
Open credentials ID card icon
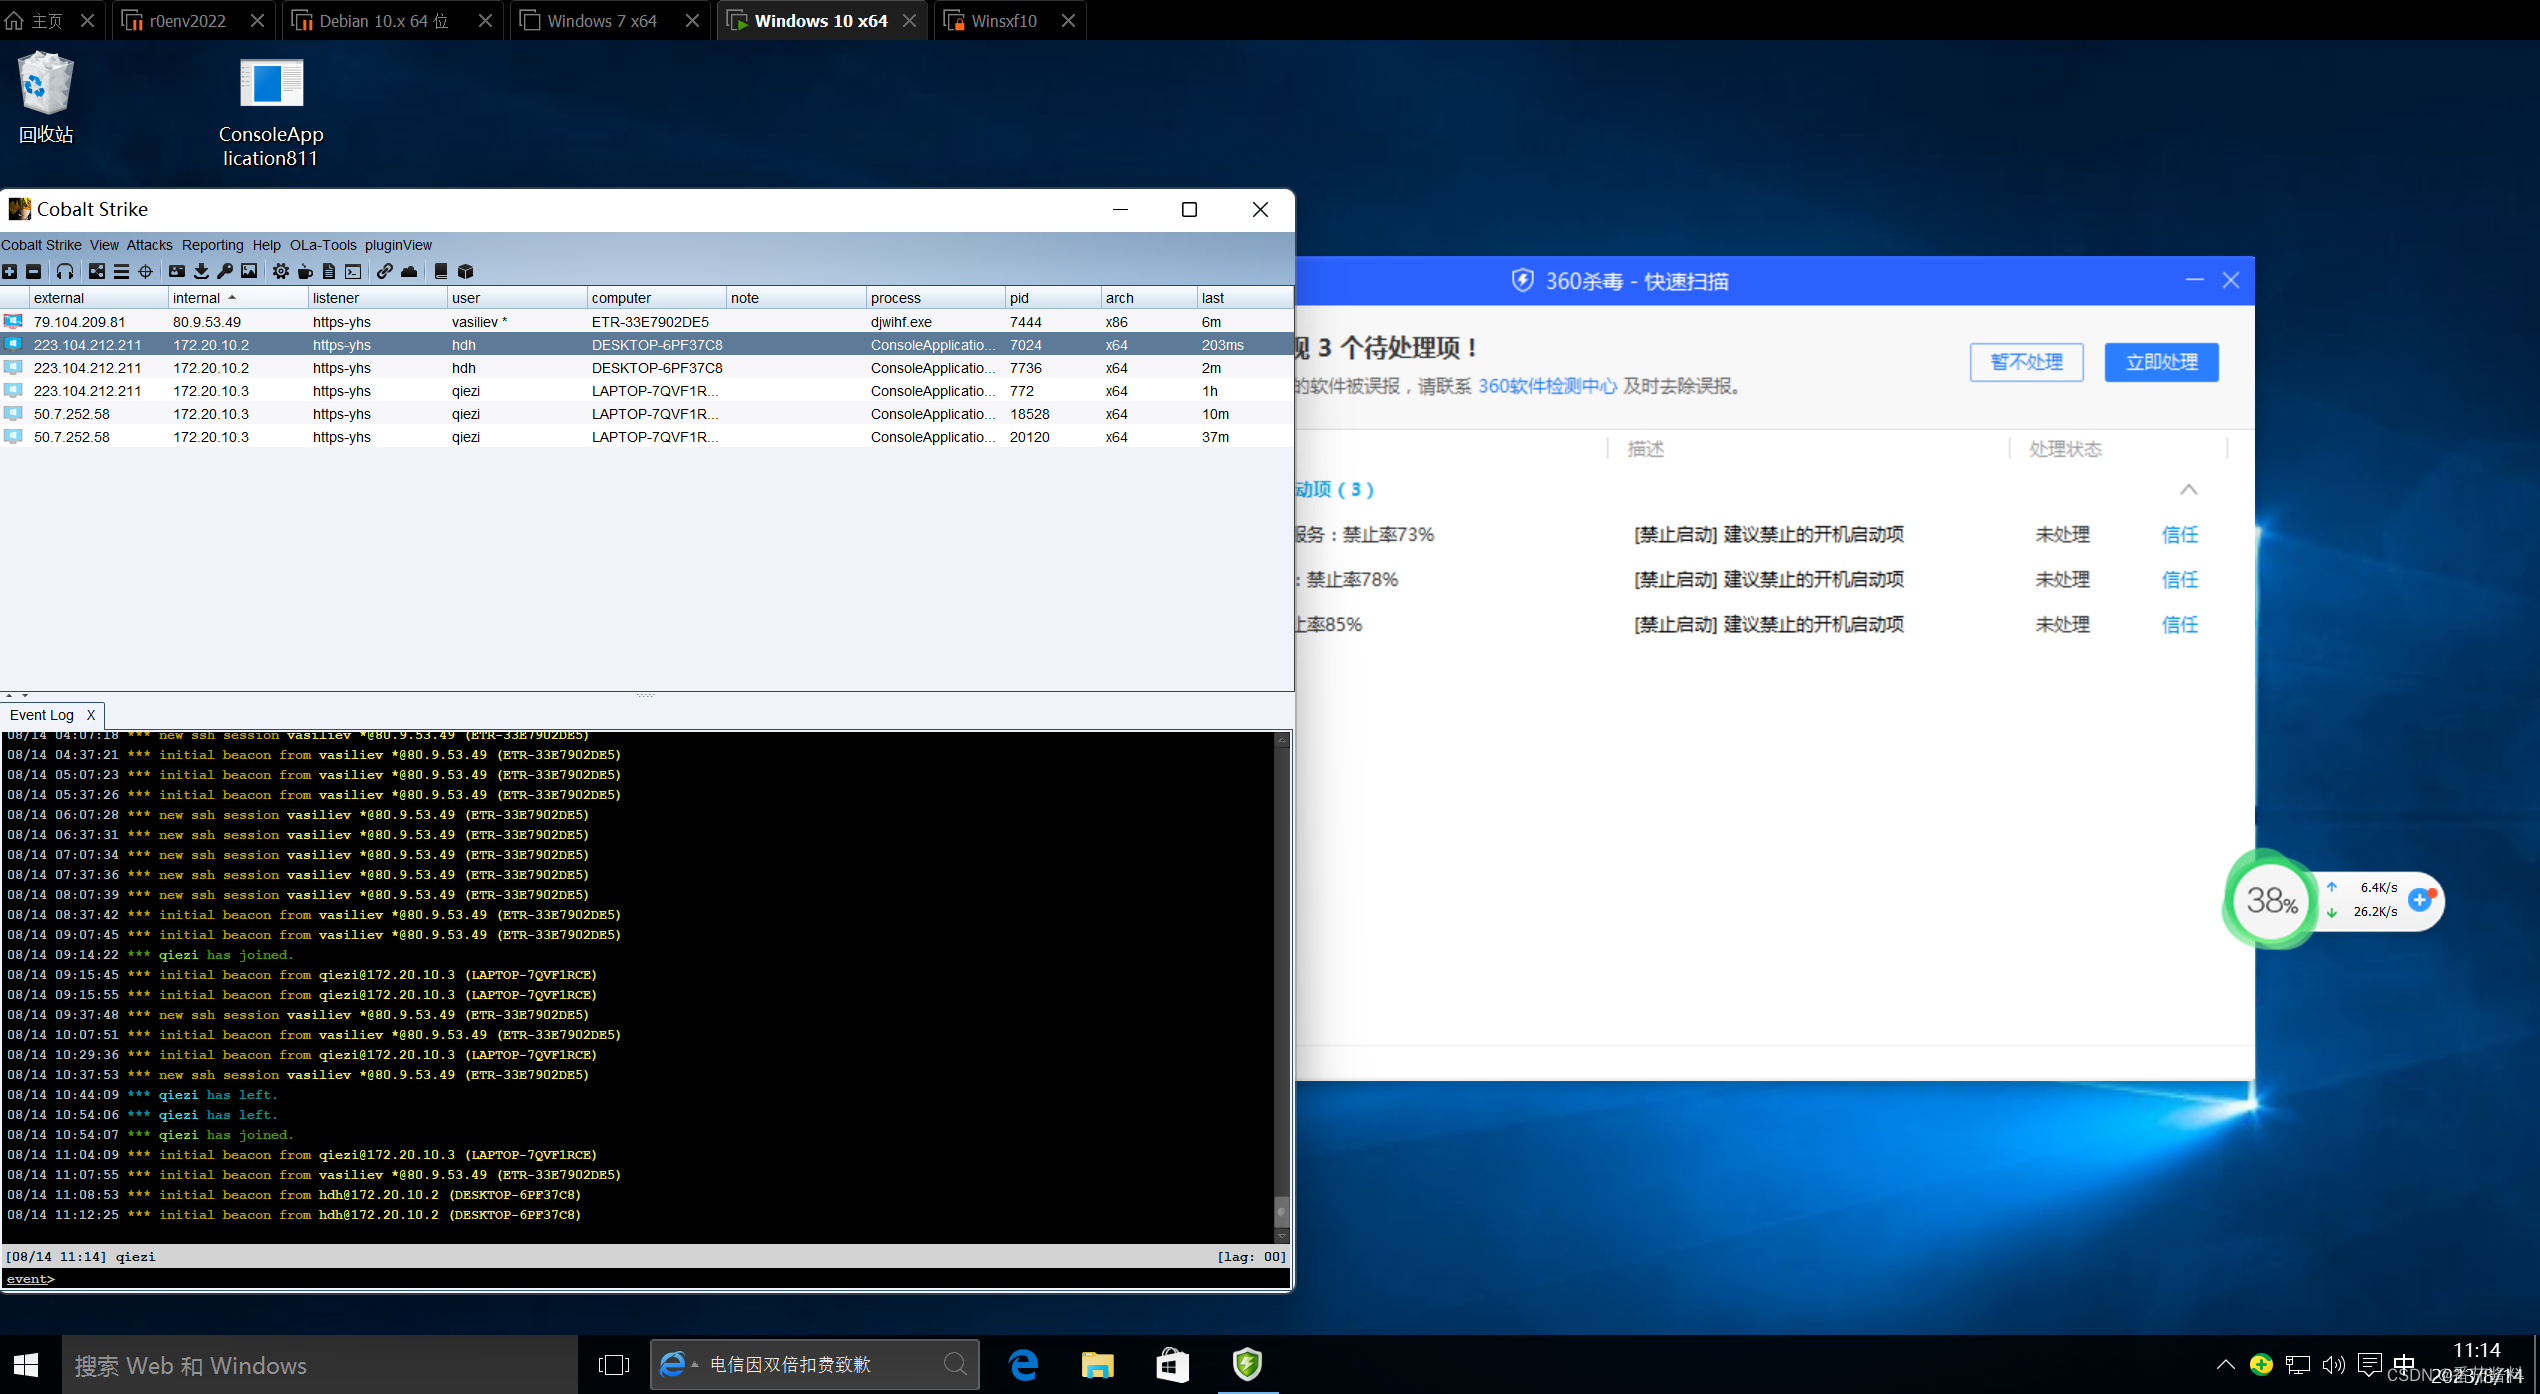177,271
